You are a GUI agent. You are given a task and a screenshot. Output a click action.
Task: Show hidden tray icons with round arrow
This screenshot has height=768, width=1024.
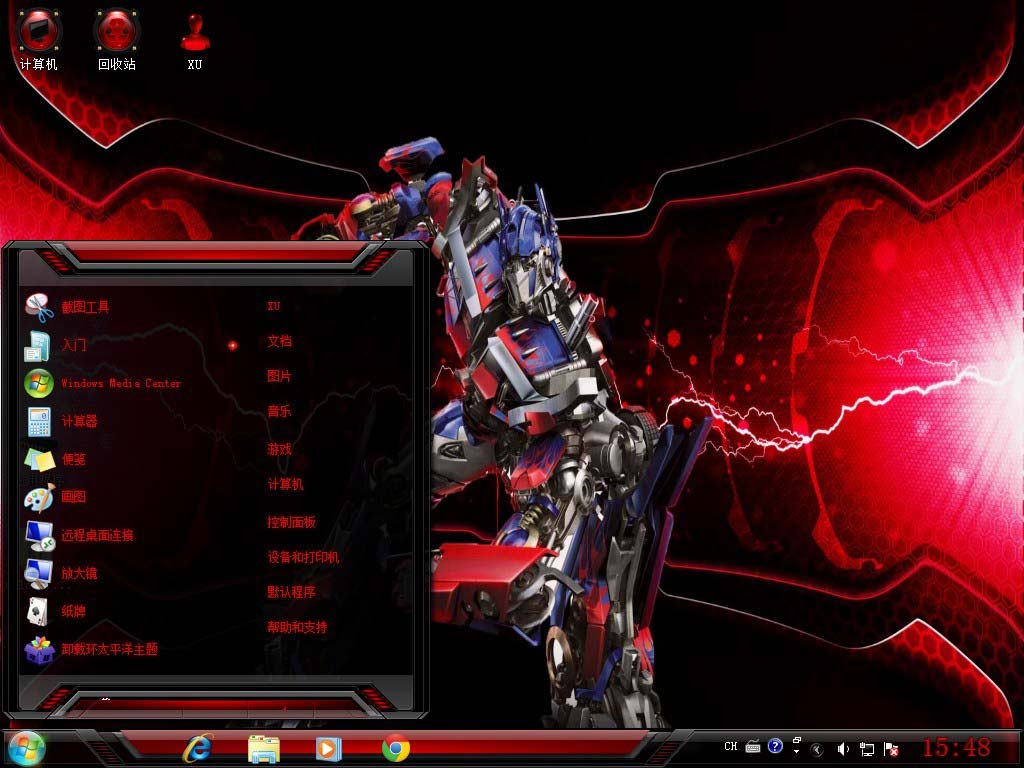tap(818, 748)
